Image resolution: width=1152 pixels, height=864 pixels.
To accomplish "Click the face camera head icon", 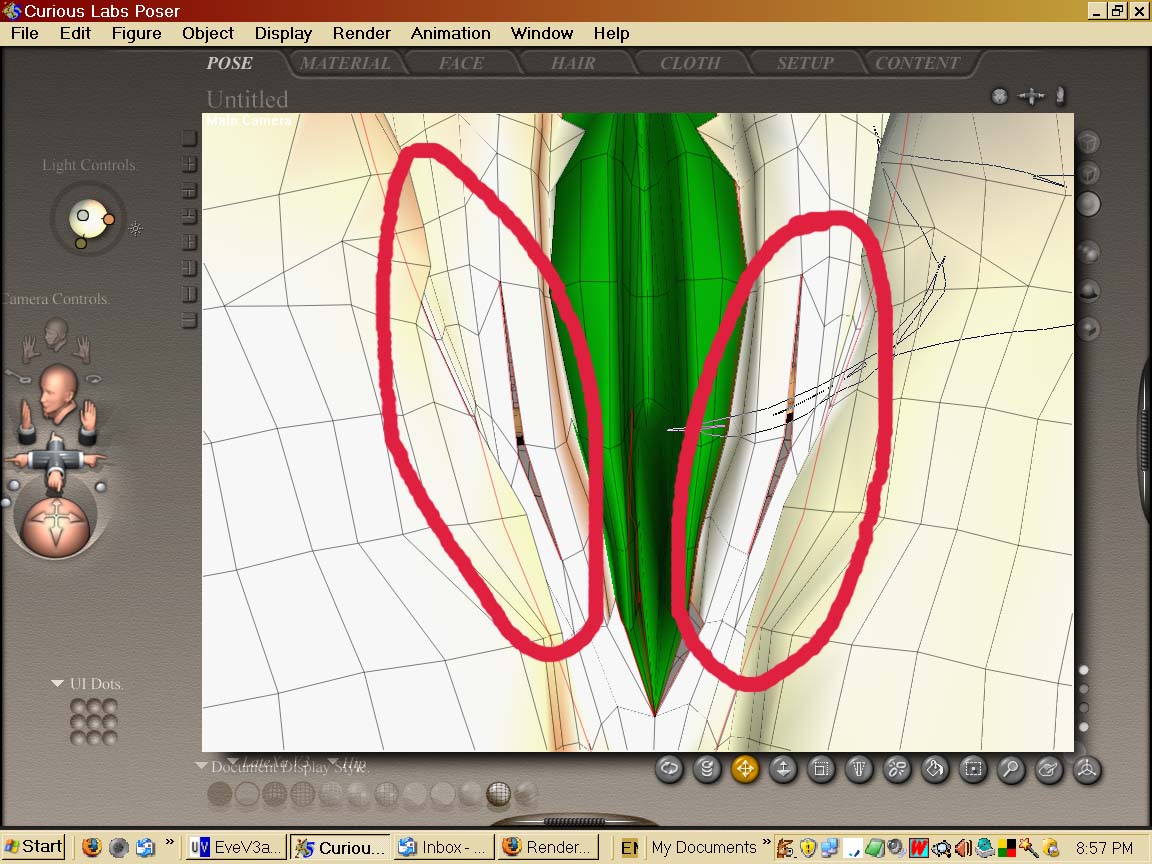I will (x=56, y=334).
